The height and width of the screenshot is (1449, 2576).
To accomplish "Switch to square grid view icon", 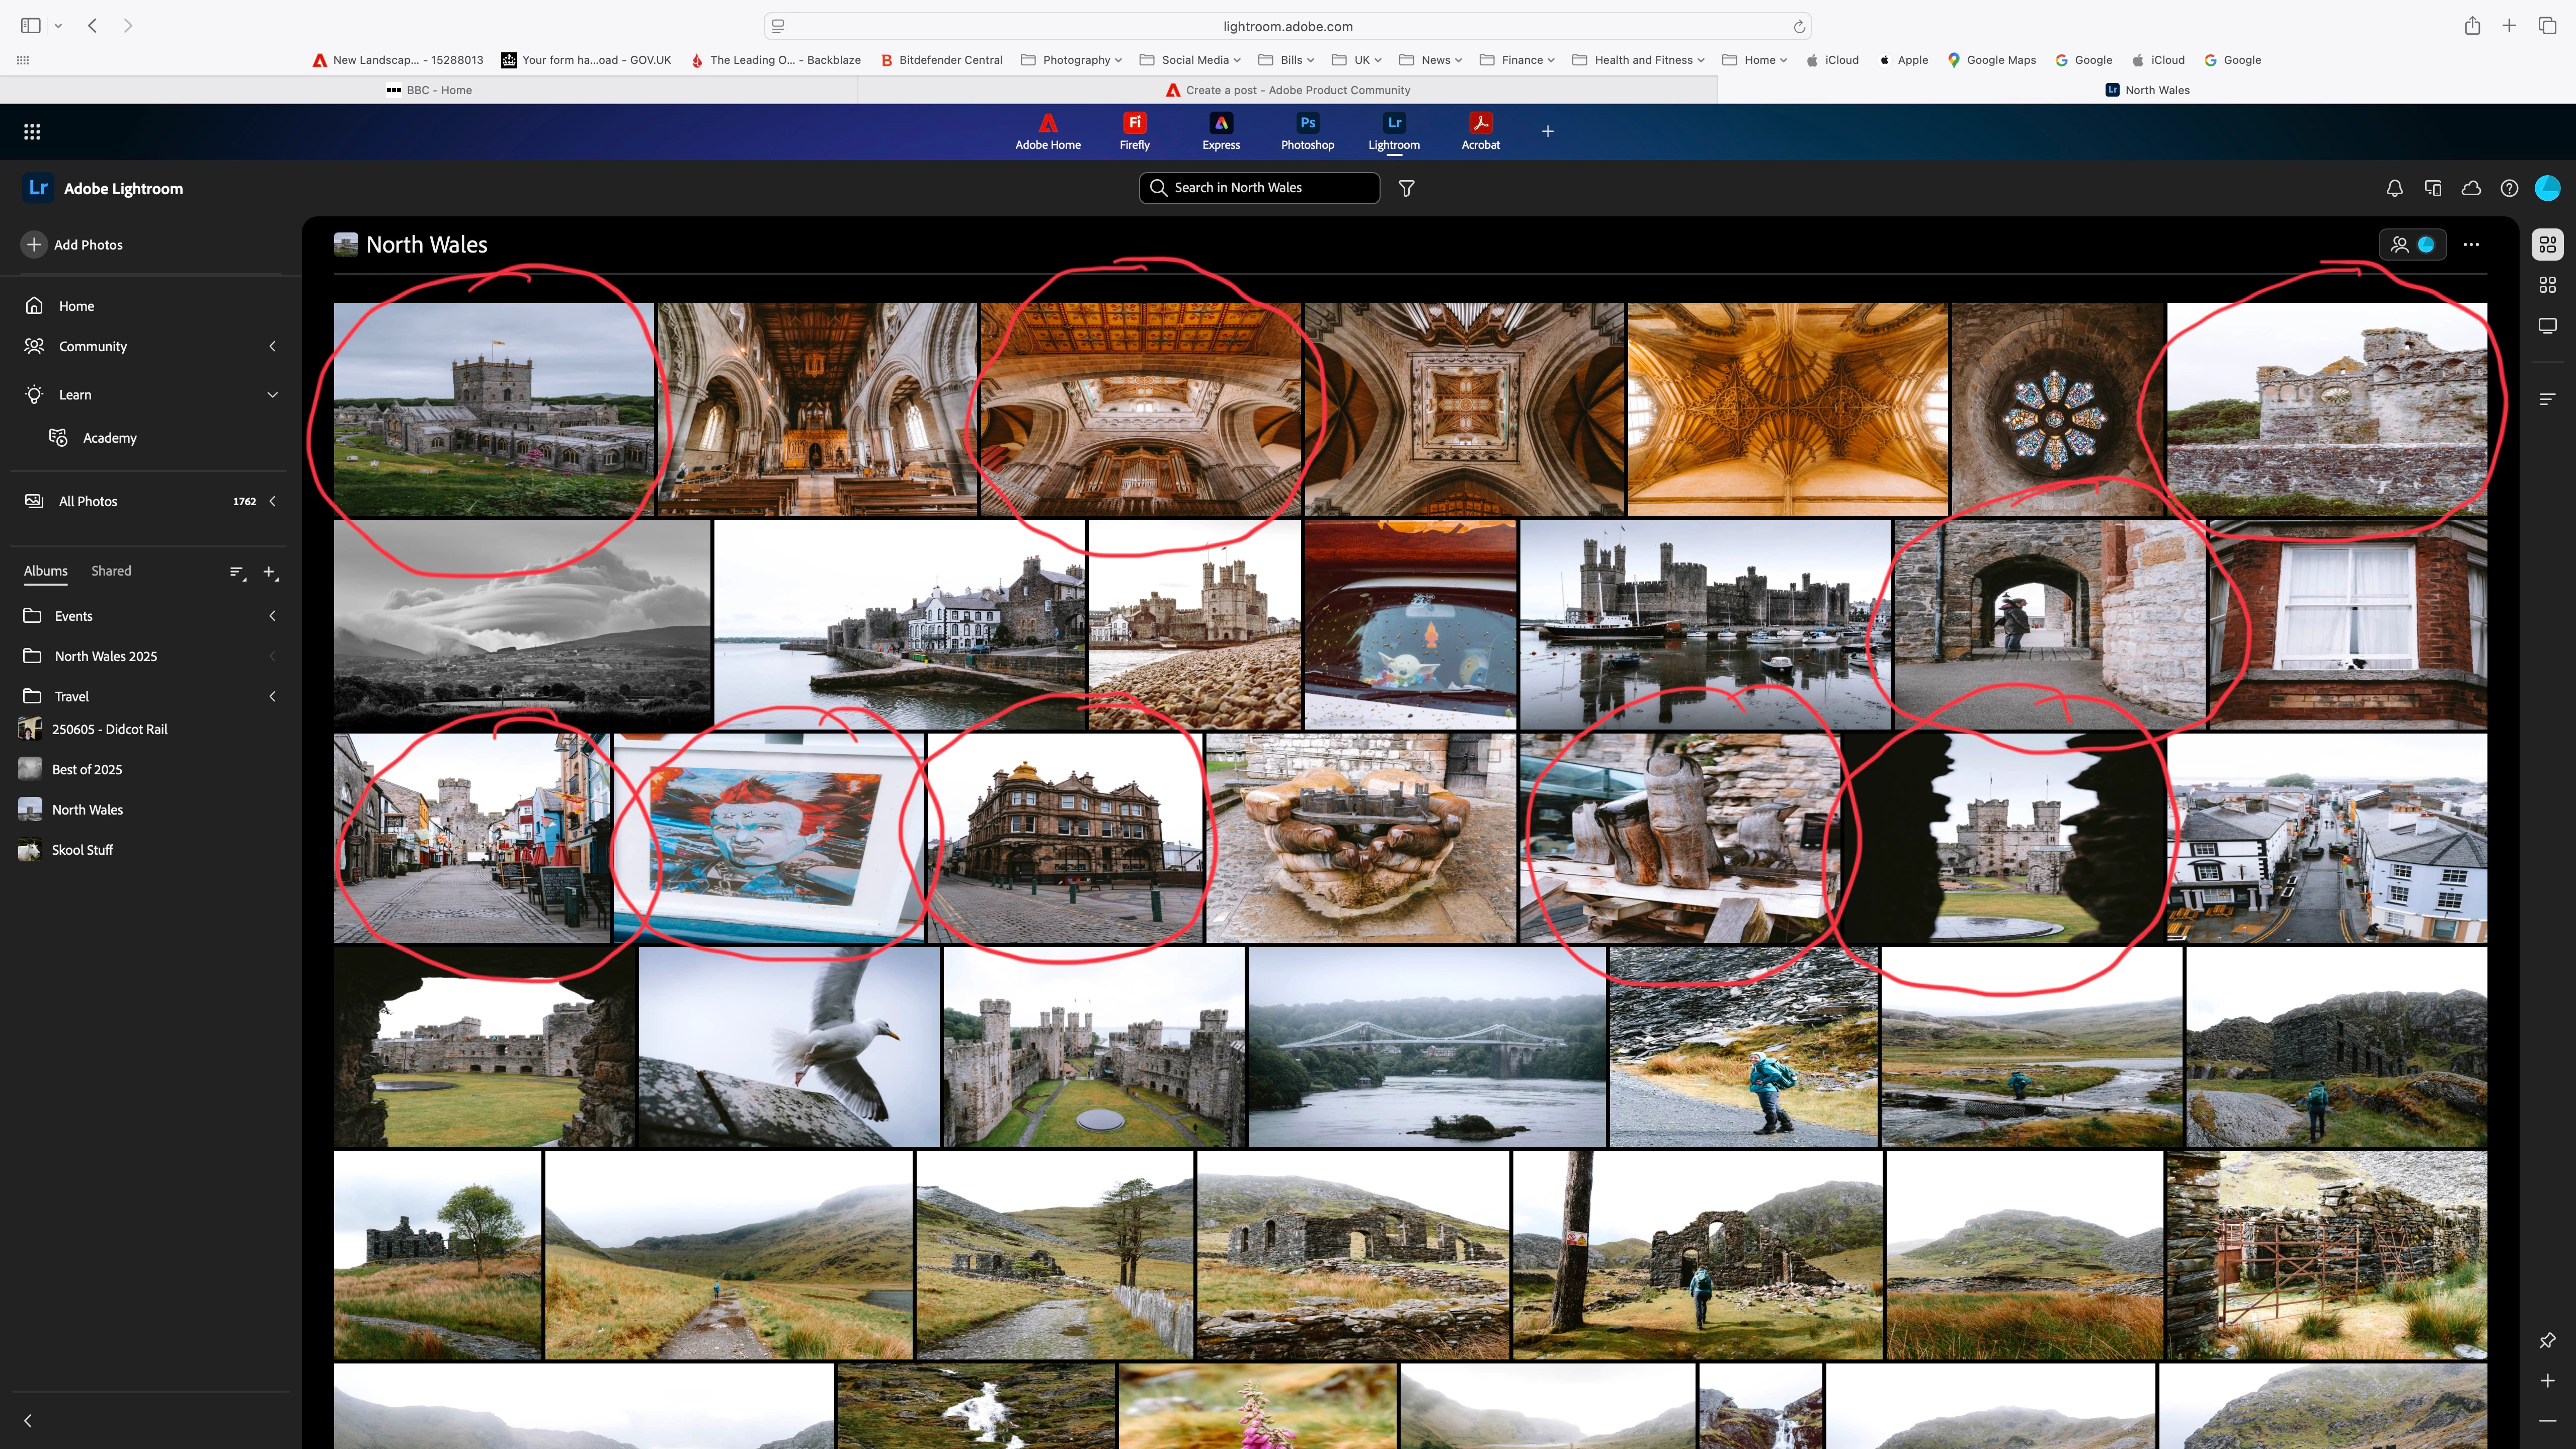I will (x=2547, y=285).
